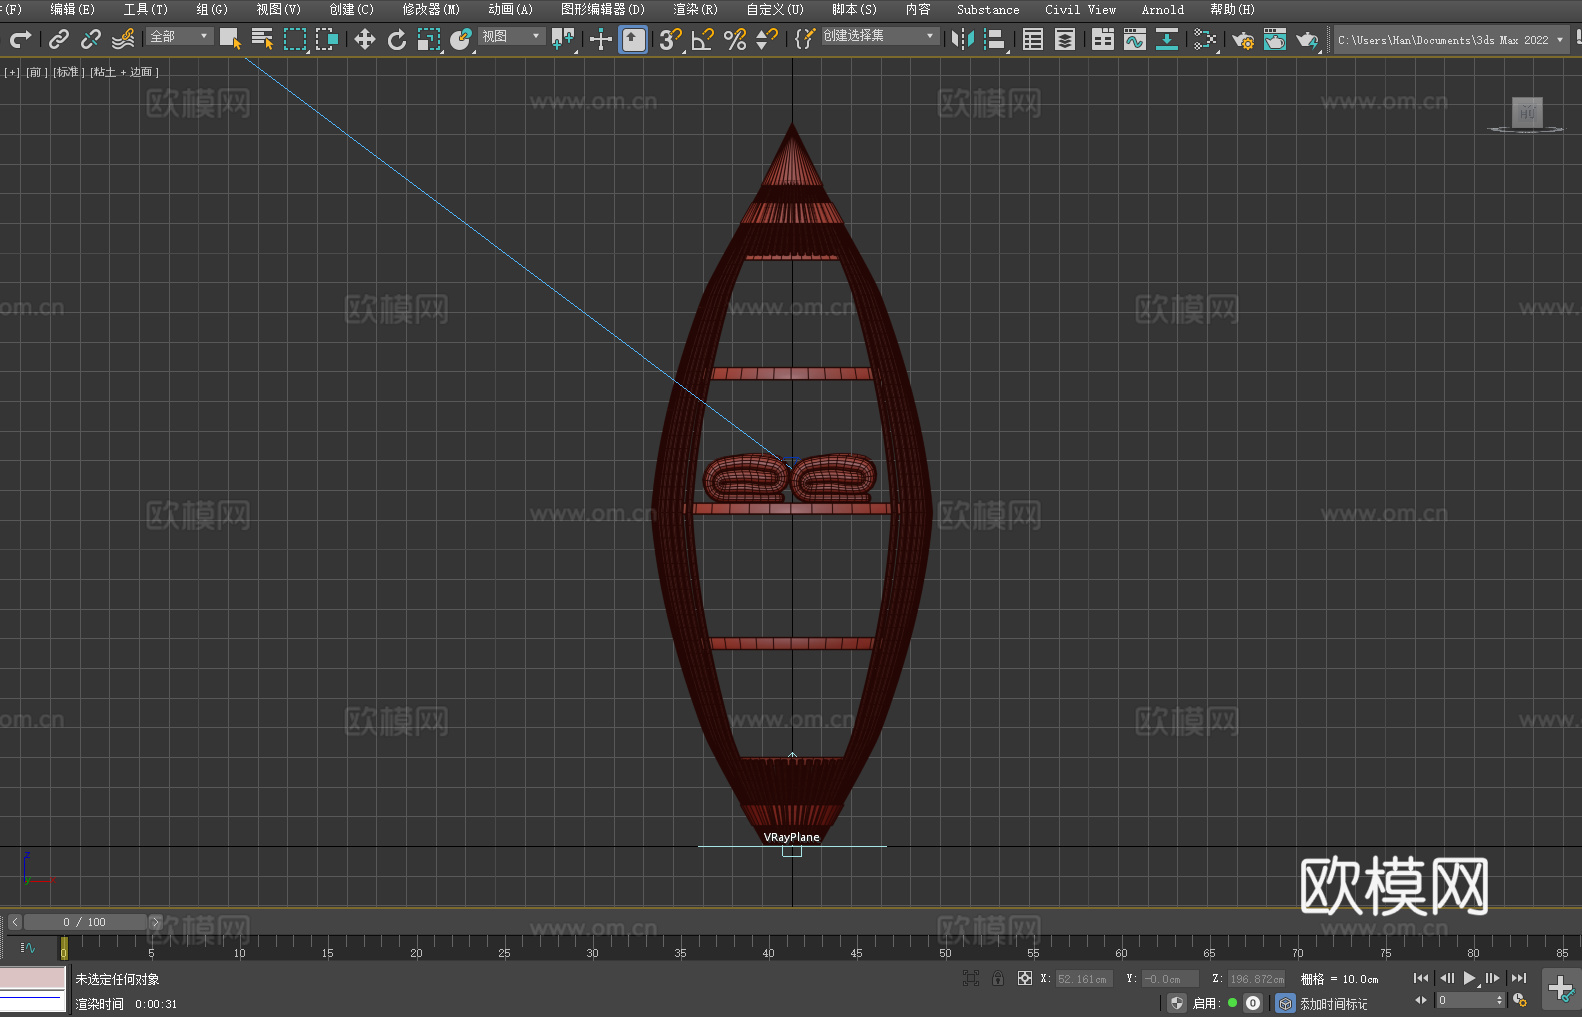Open the 修改器(M) menu
The width and height of the screenshot is (1582, 1017).
point(431,10)
